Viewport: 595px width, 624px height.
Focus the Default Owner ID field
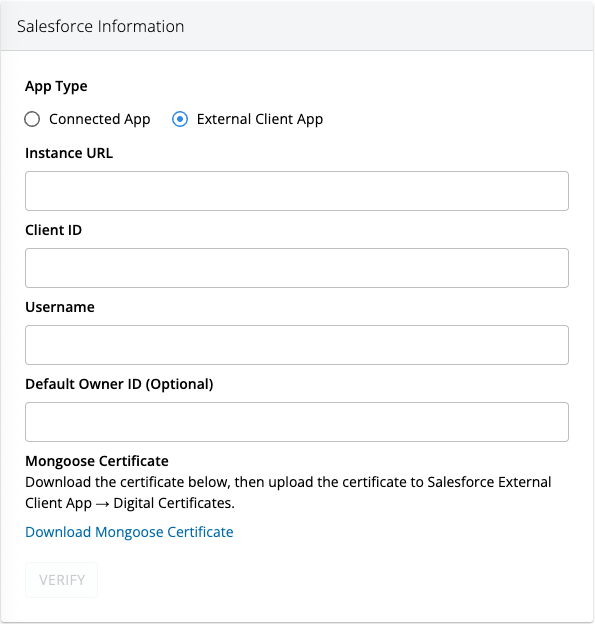(297, 422)
